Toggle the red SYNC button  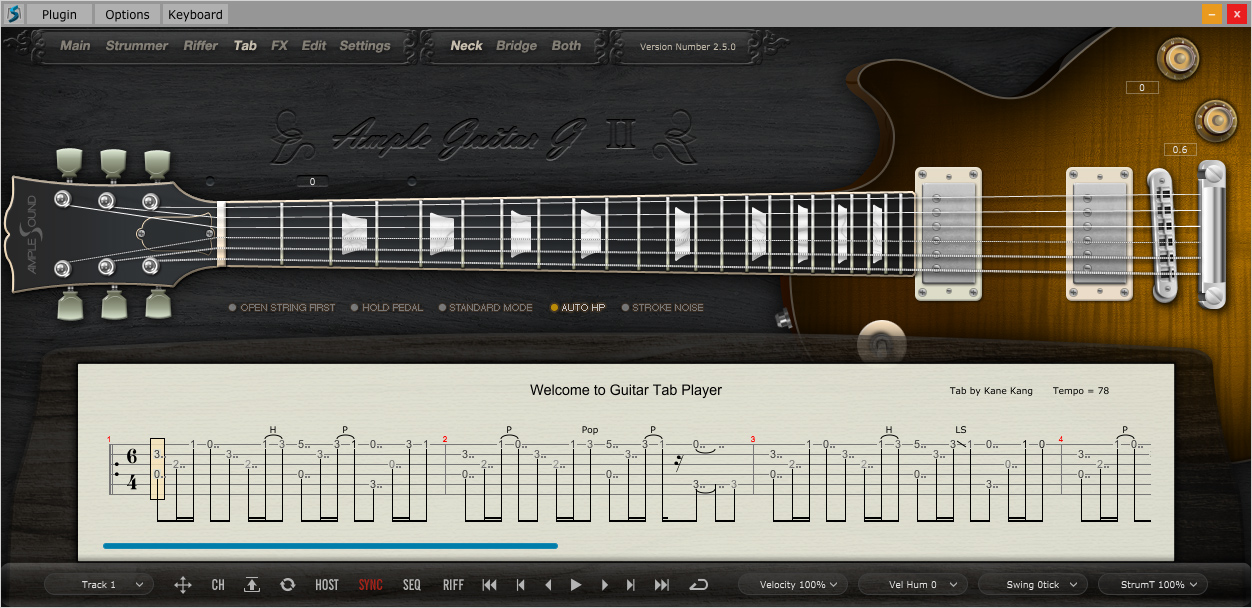tap(370, 585)
